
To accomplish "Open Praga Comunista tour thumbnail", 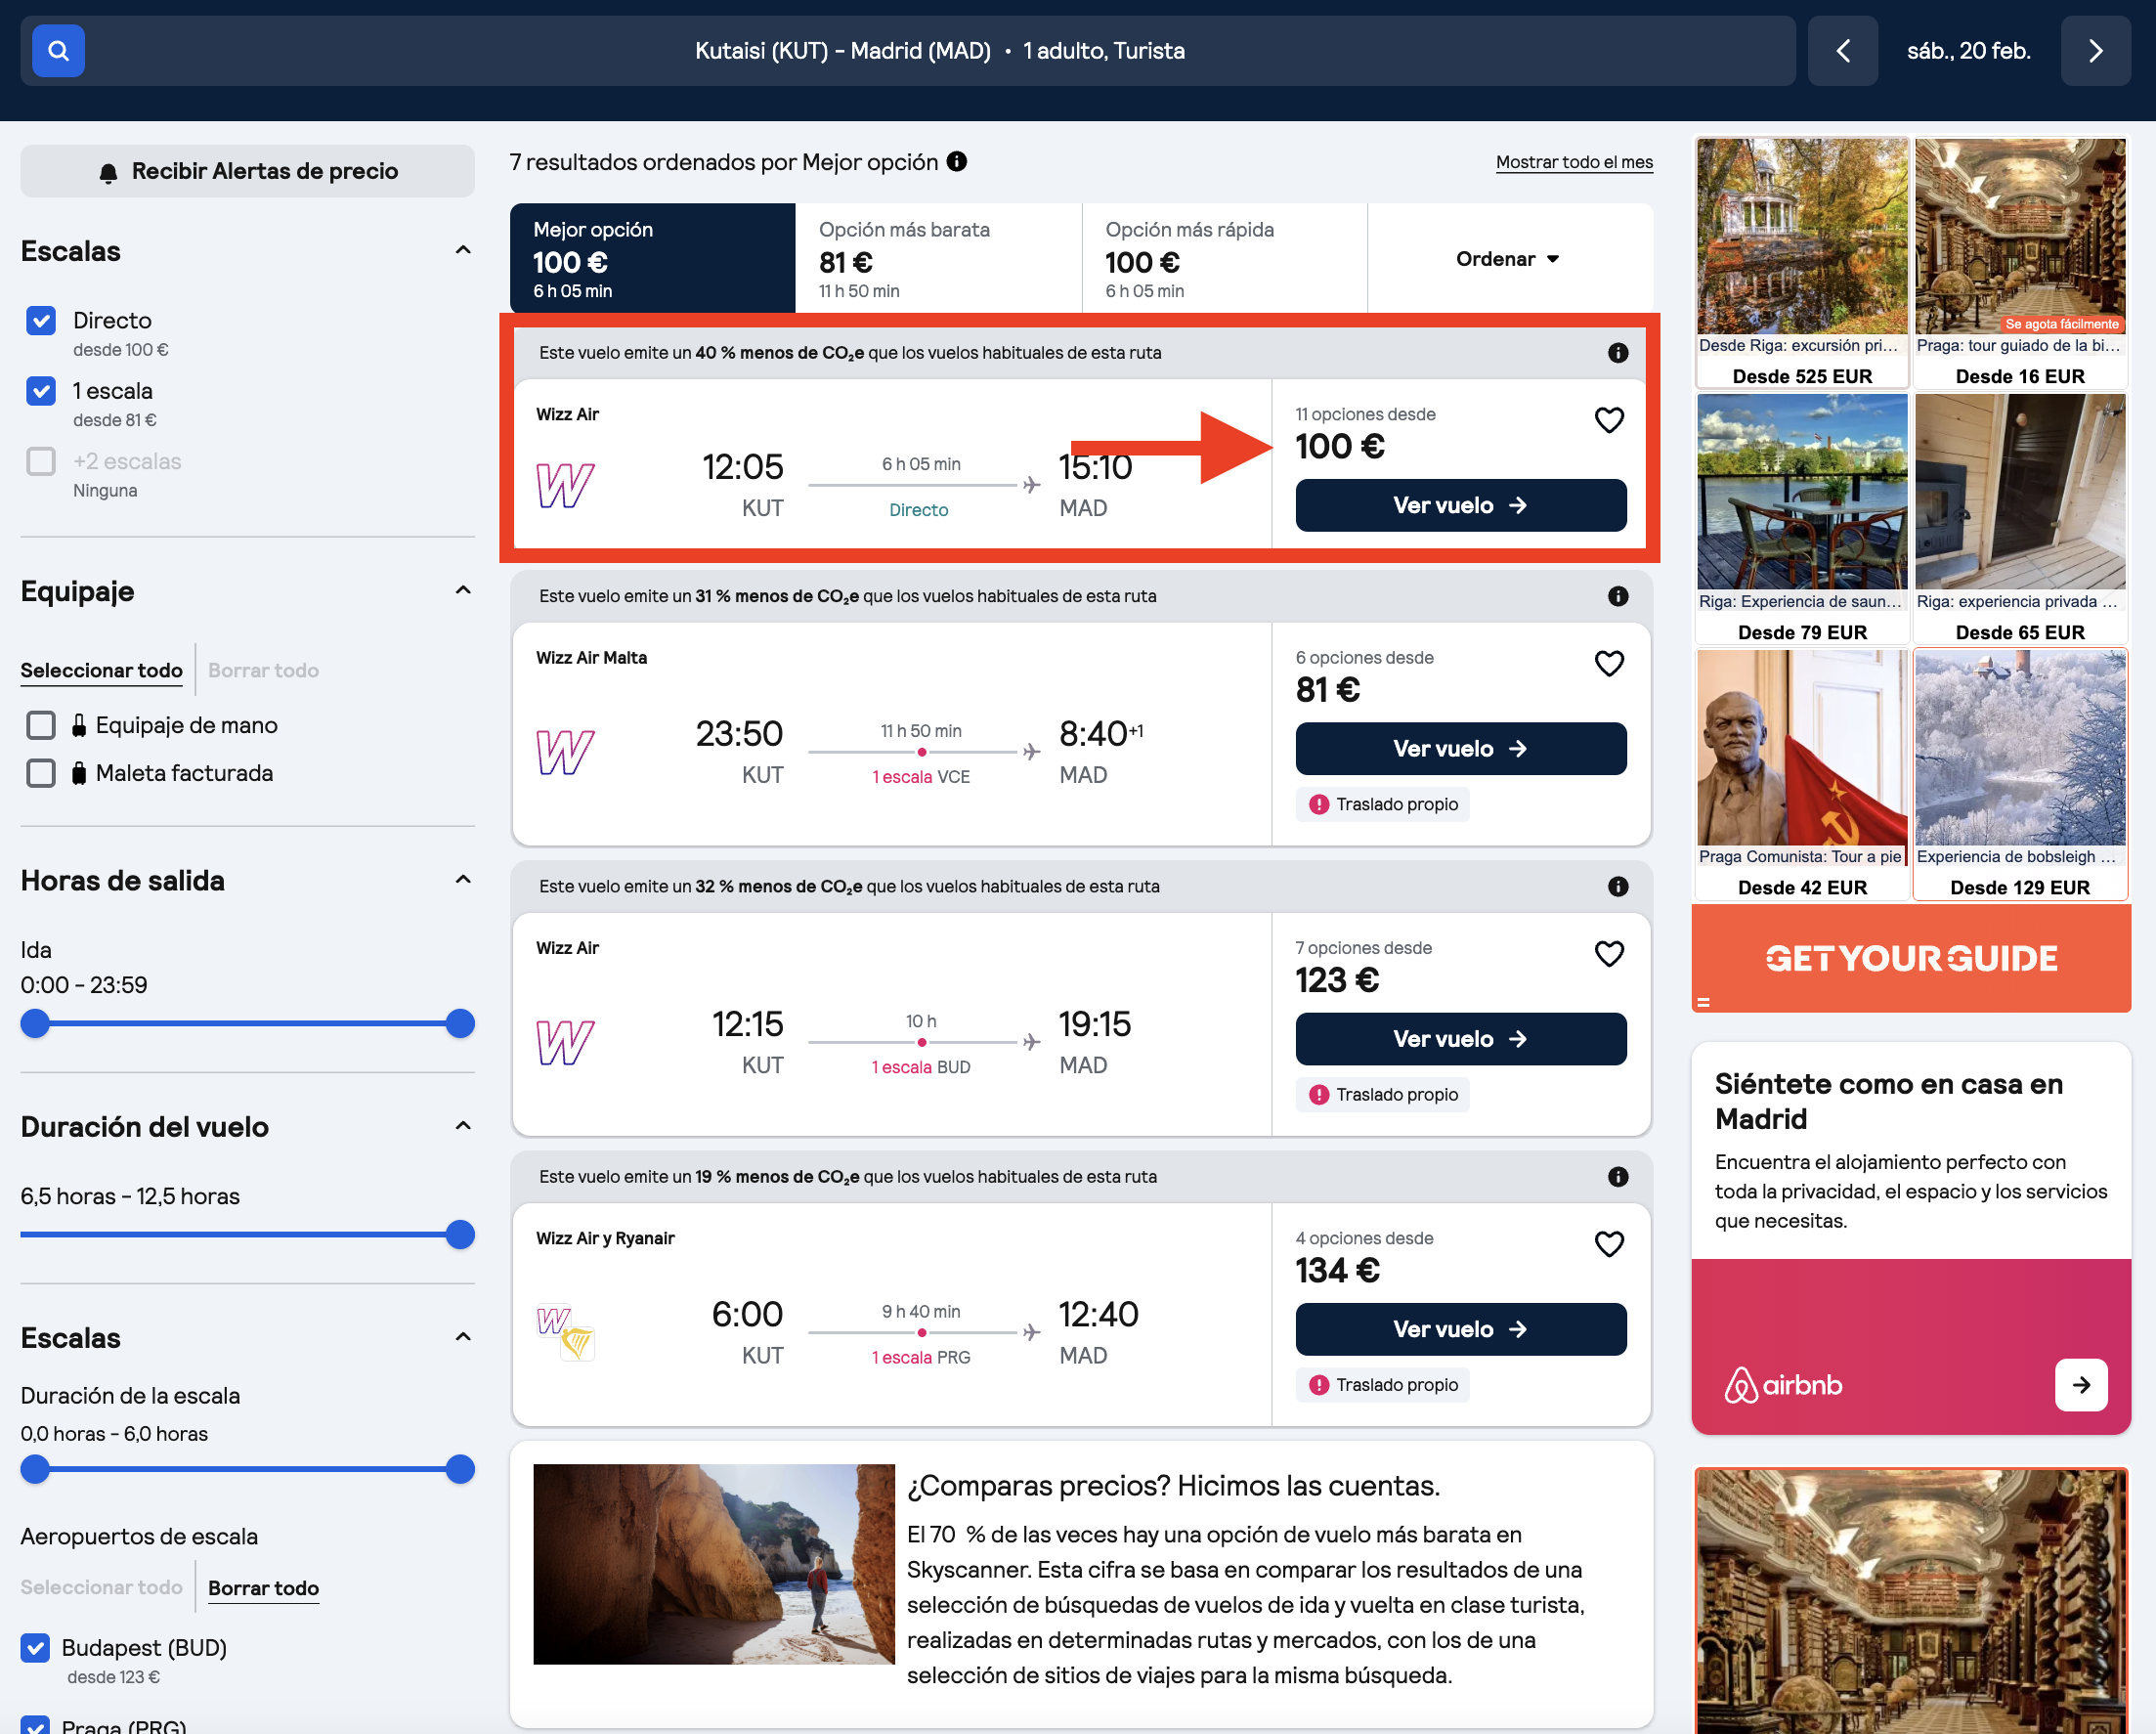I will (x=1801, y=748).
